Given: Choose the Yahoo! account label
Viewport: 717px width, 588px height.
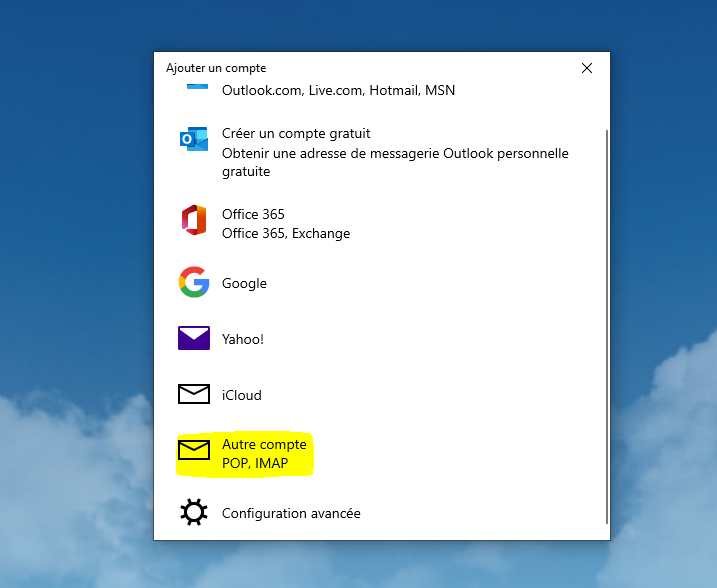Looking at the screenshot, I should click(x=243, y=339).
